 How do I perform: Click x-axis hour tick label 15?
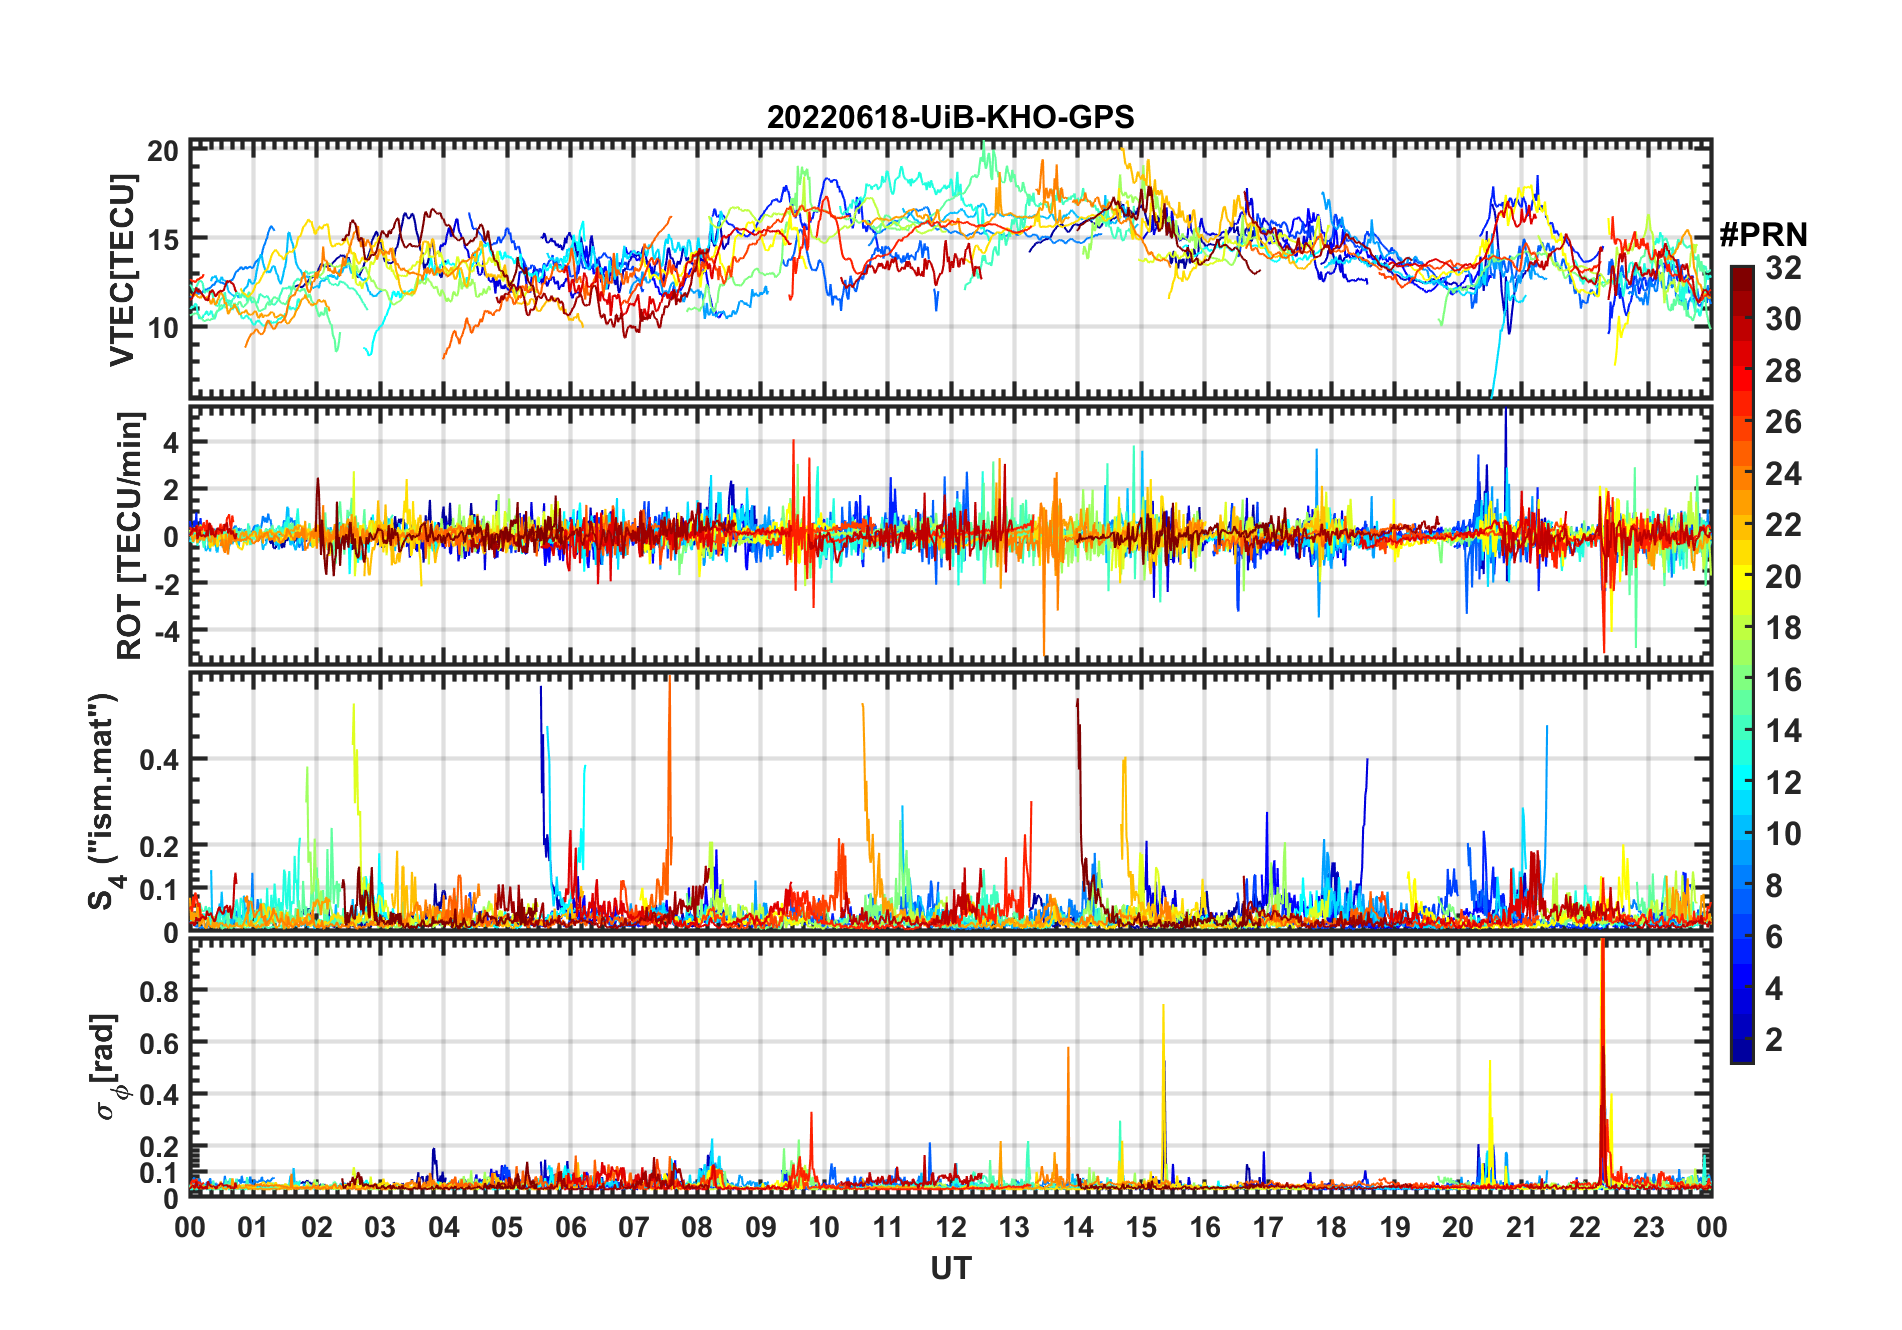tap(1141, 1227)
